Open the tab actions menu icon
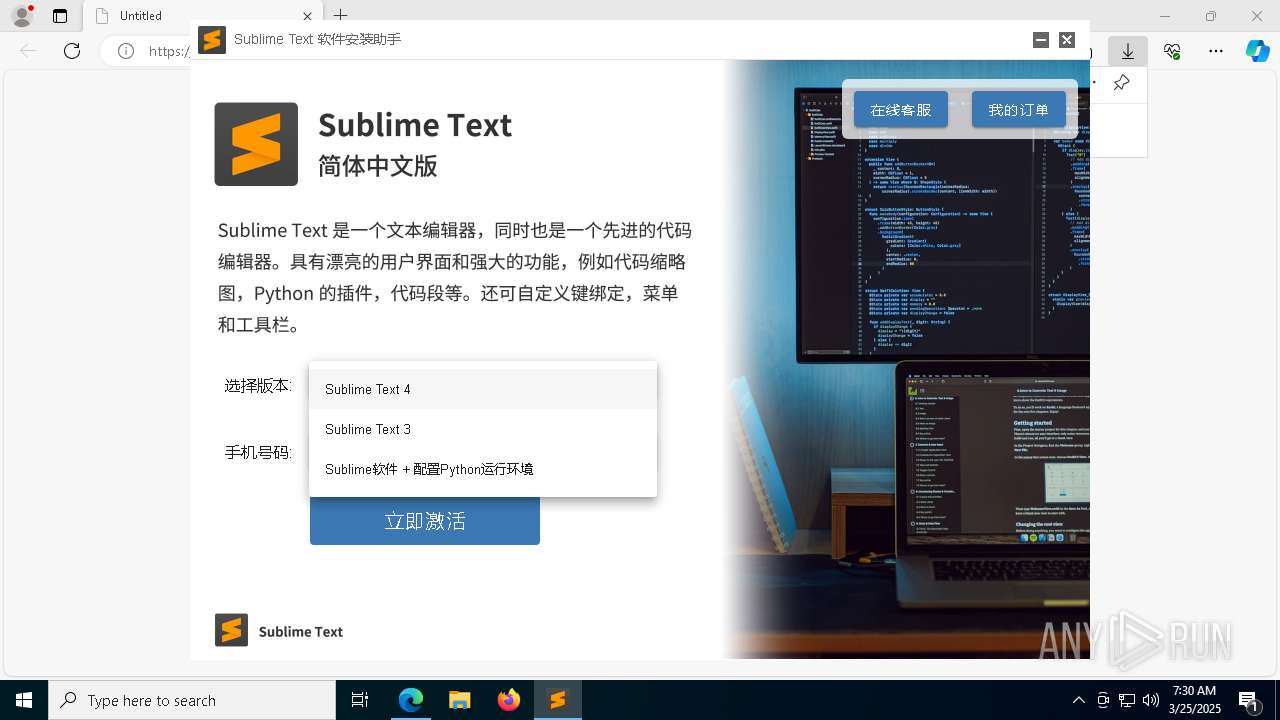 click(60, 16)
